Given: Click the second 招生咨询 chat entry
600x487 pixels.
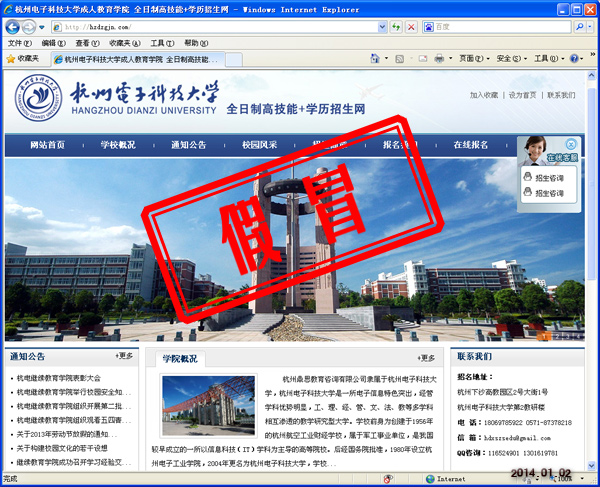Looking at the screenshot, I should tap(544, 192).
